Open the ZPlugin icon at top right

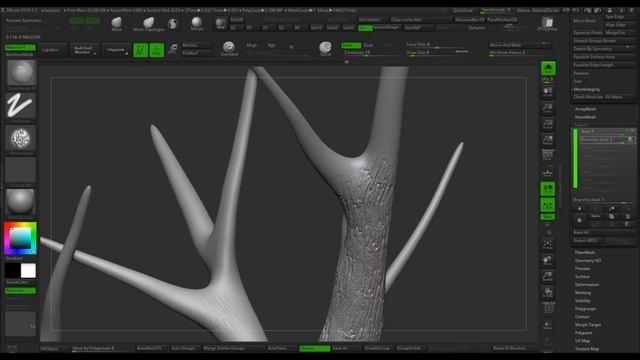tap(547, 24)
